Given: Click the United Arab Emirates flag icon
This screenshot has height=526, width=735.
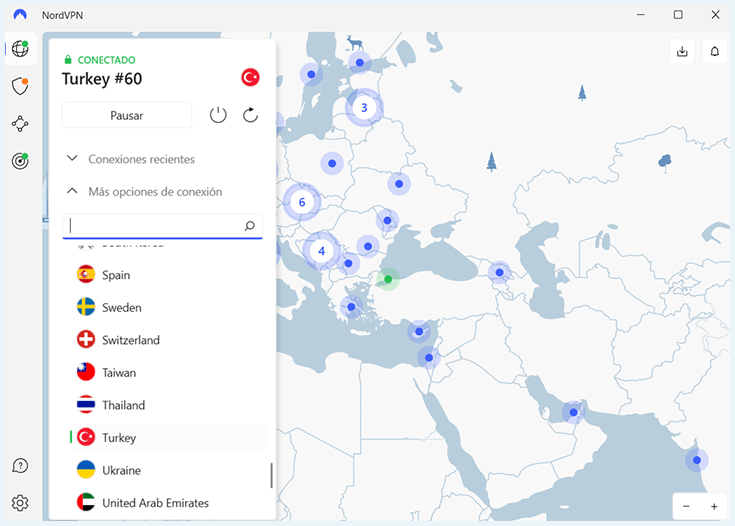Looking at the screenshot, I should [x=86, y=502].
